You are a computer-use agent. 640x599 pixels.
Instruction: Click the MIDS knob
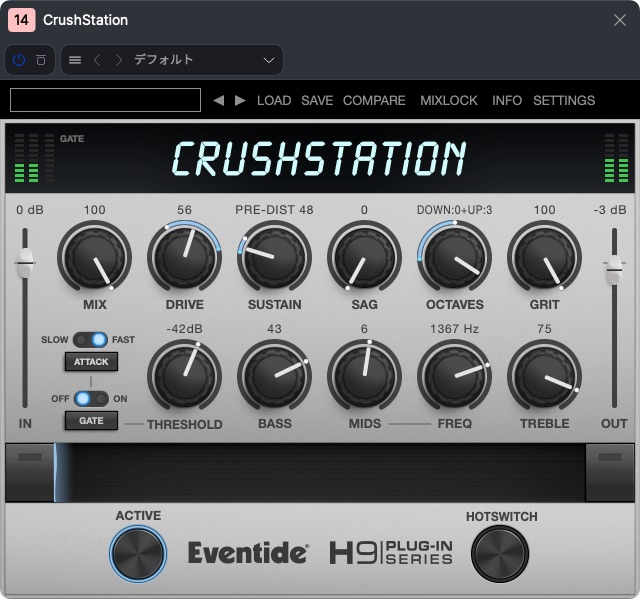[x=364, y=376]
